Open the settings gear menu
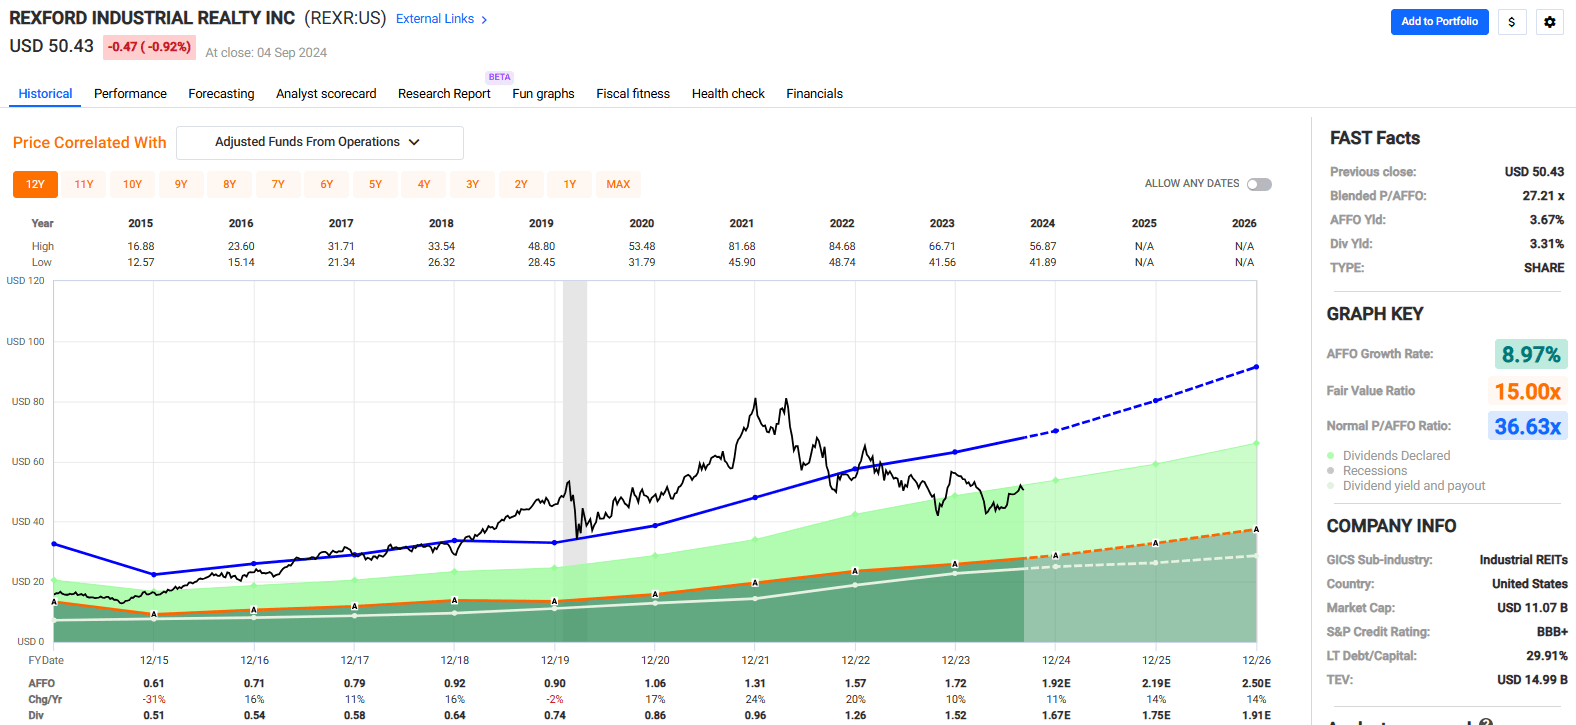Image resolution: width=1576 pixels, height=725 pixels. [x=1550, y=22]
